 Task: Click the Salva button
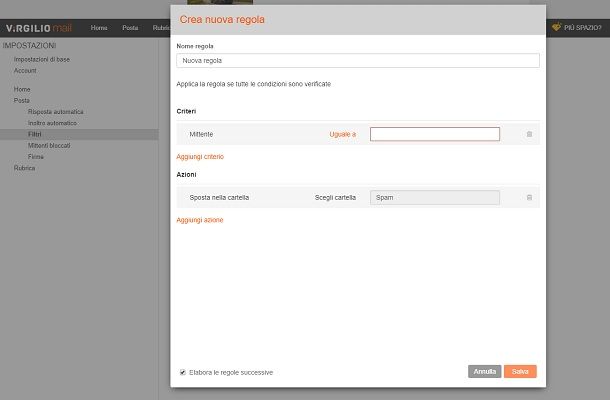pos(520,372)
